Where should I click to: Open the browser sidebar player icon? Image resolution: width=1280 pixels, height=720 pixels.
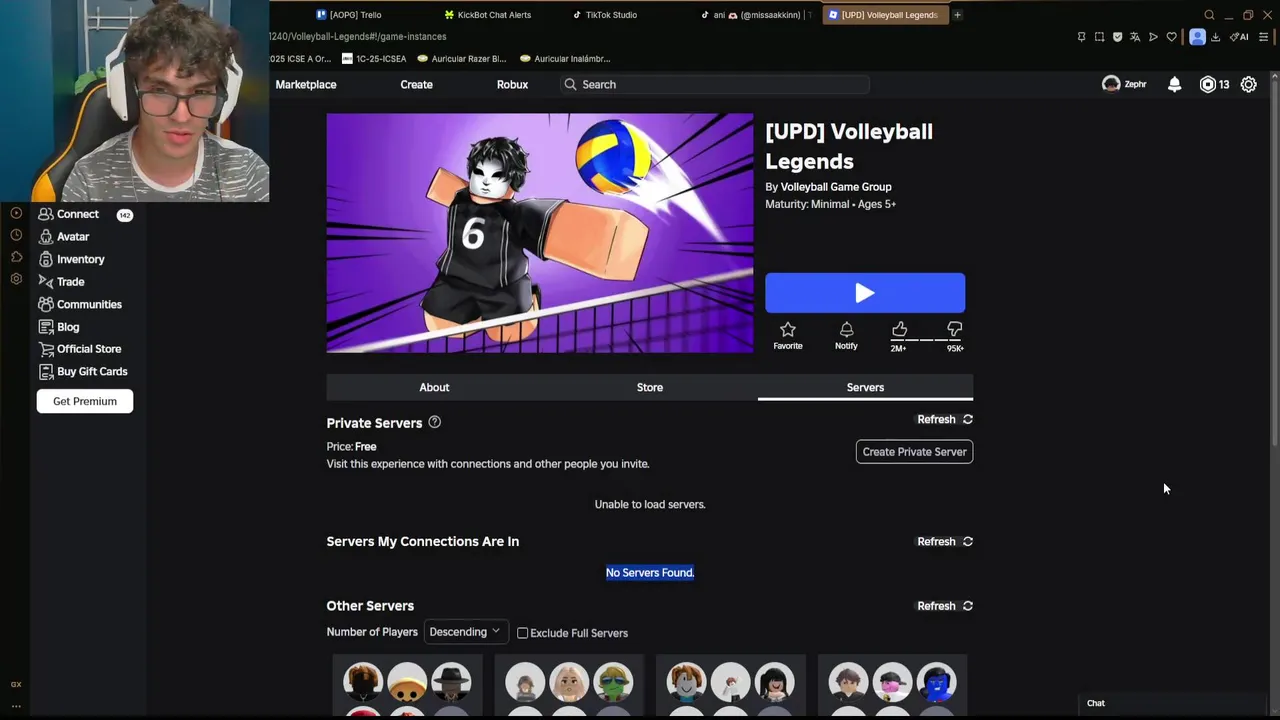tap(16, 213)
